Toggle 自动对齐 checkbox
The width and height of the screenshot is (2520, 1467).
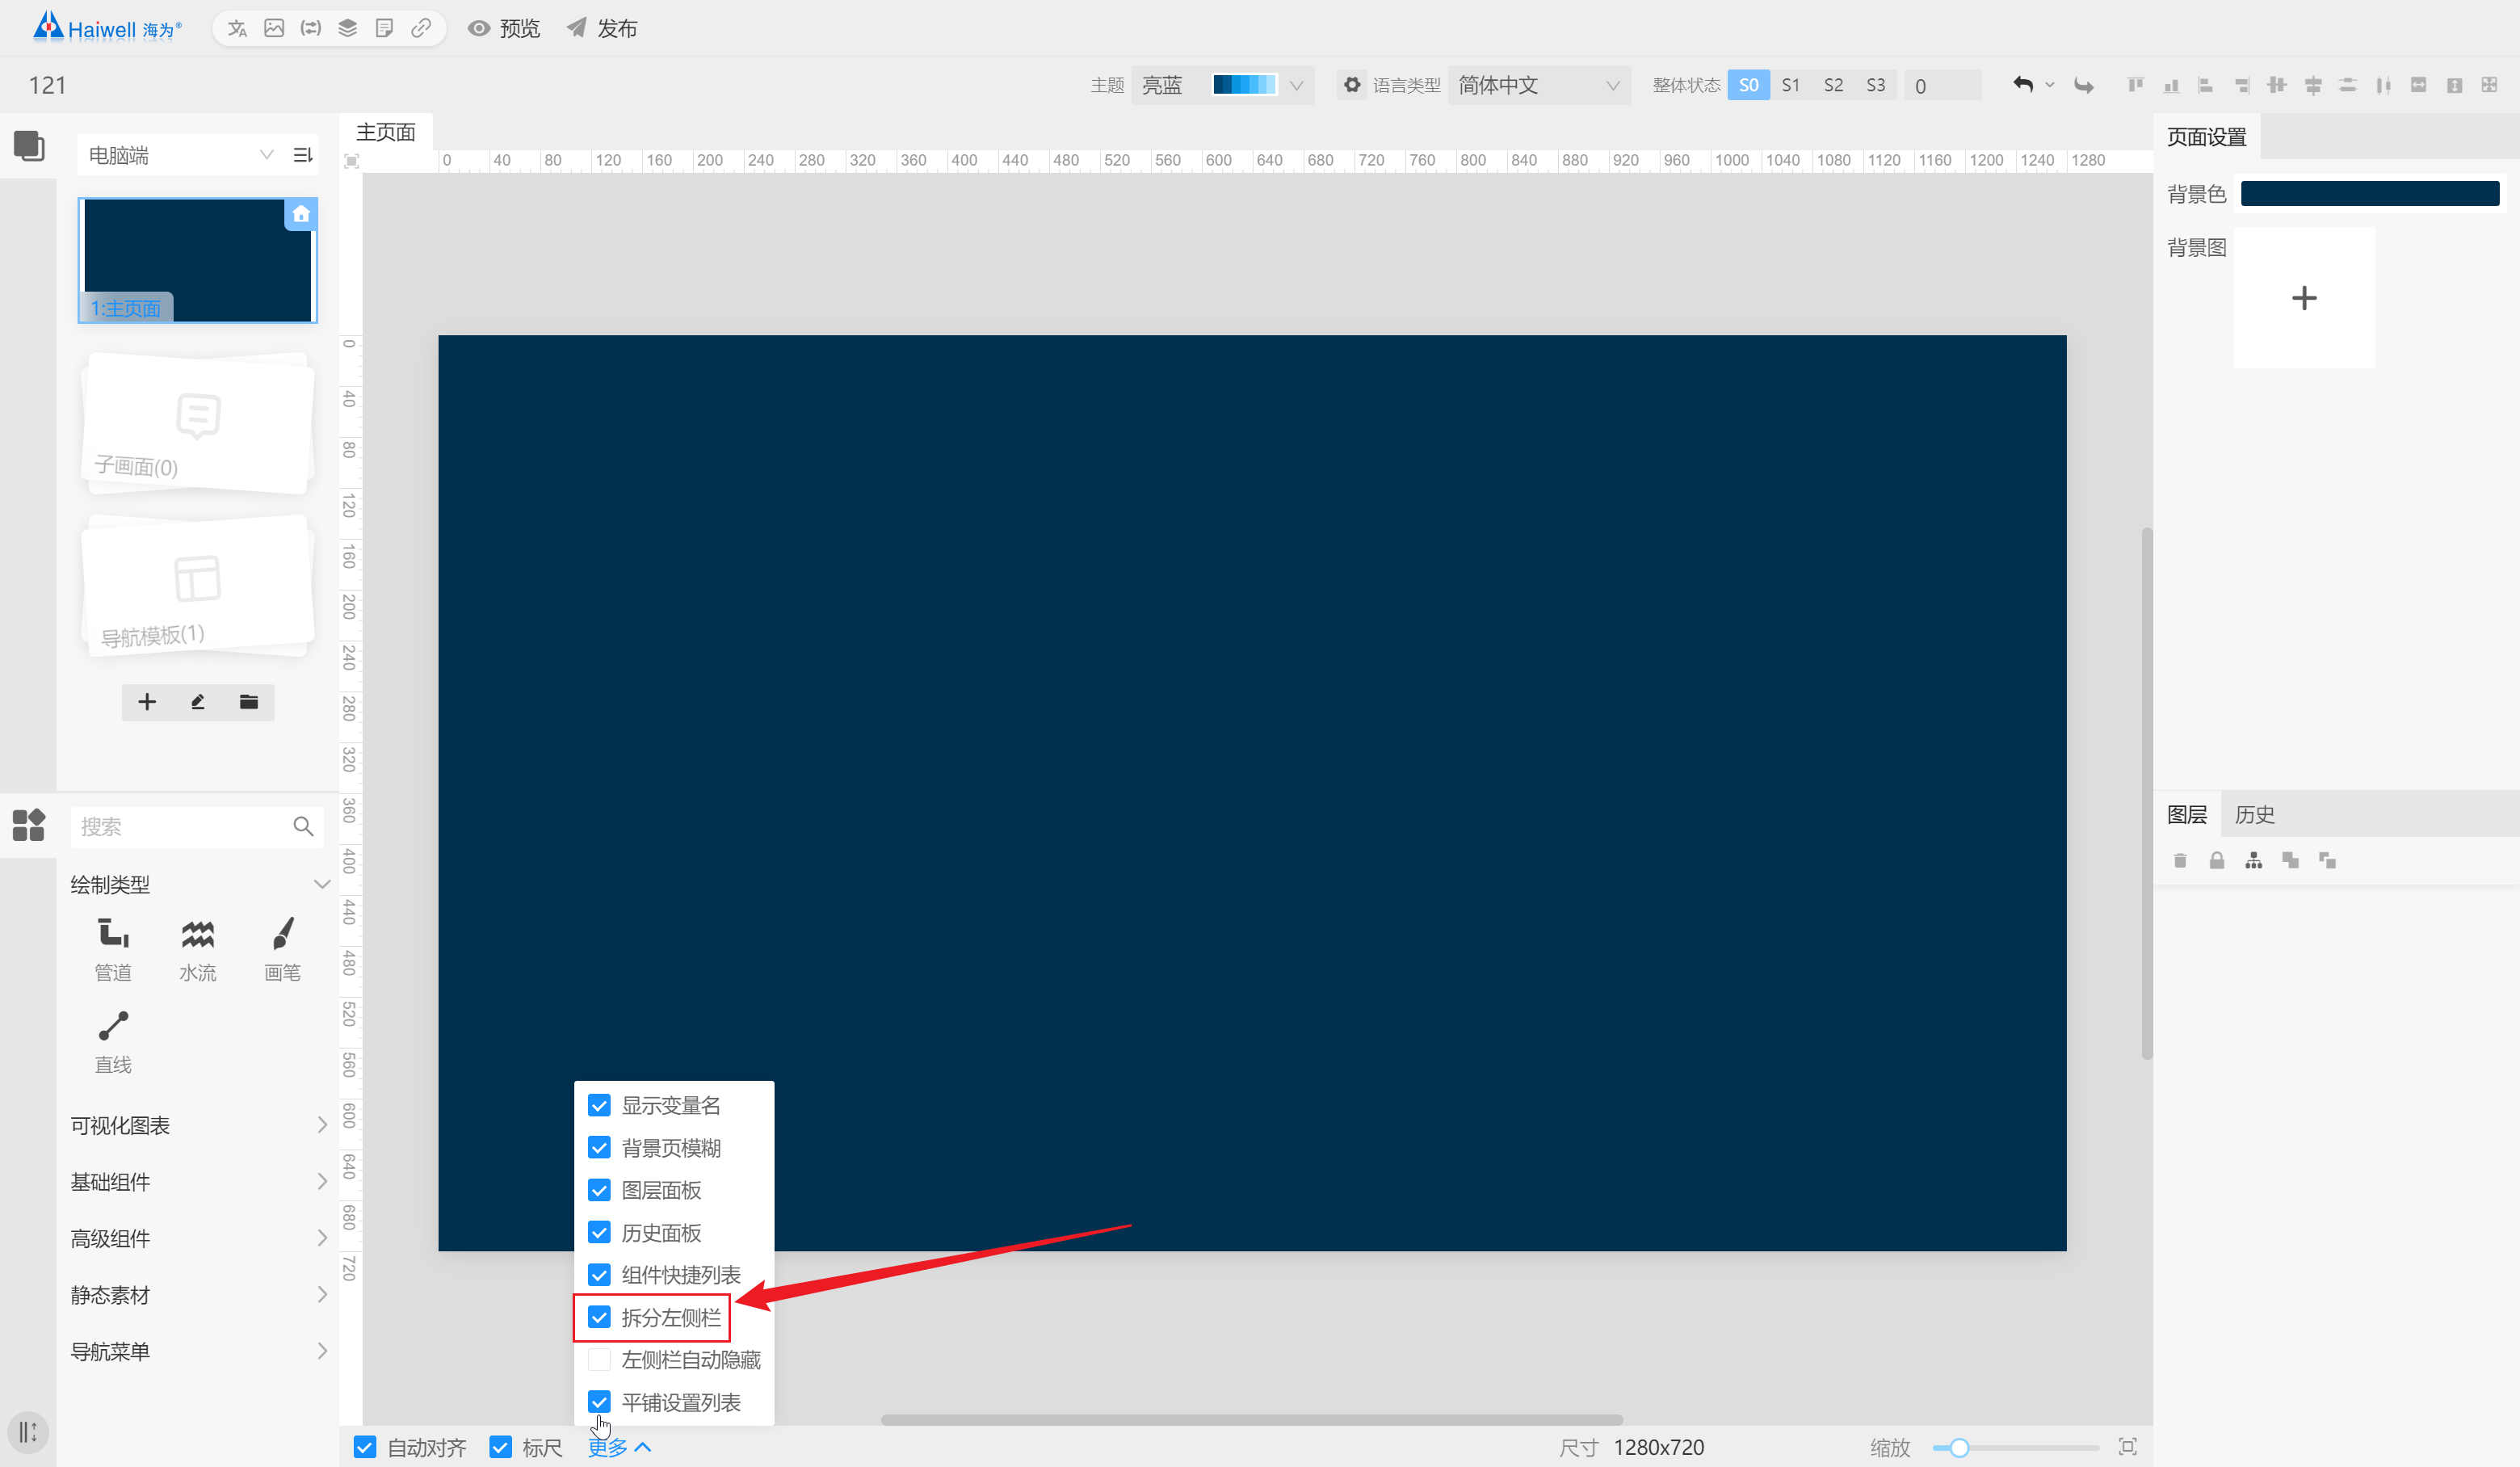[365, 1447]
